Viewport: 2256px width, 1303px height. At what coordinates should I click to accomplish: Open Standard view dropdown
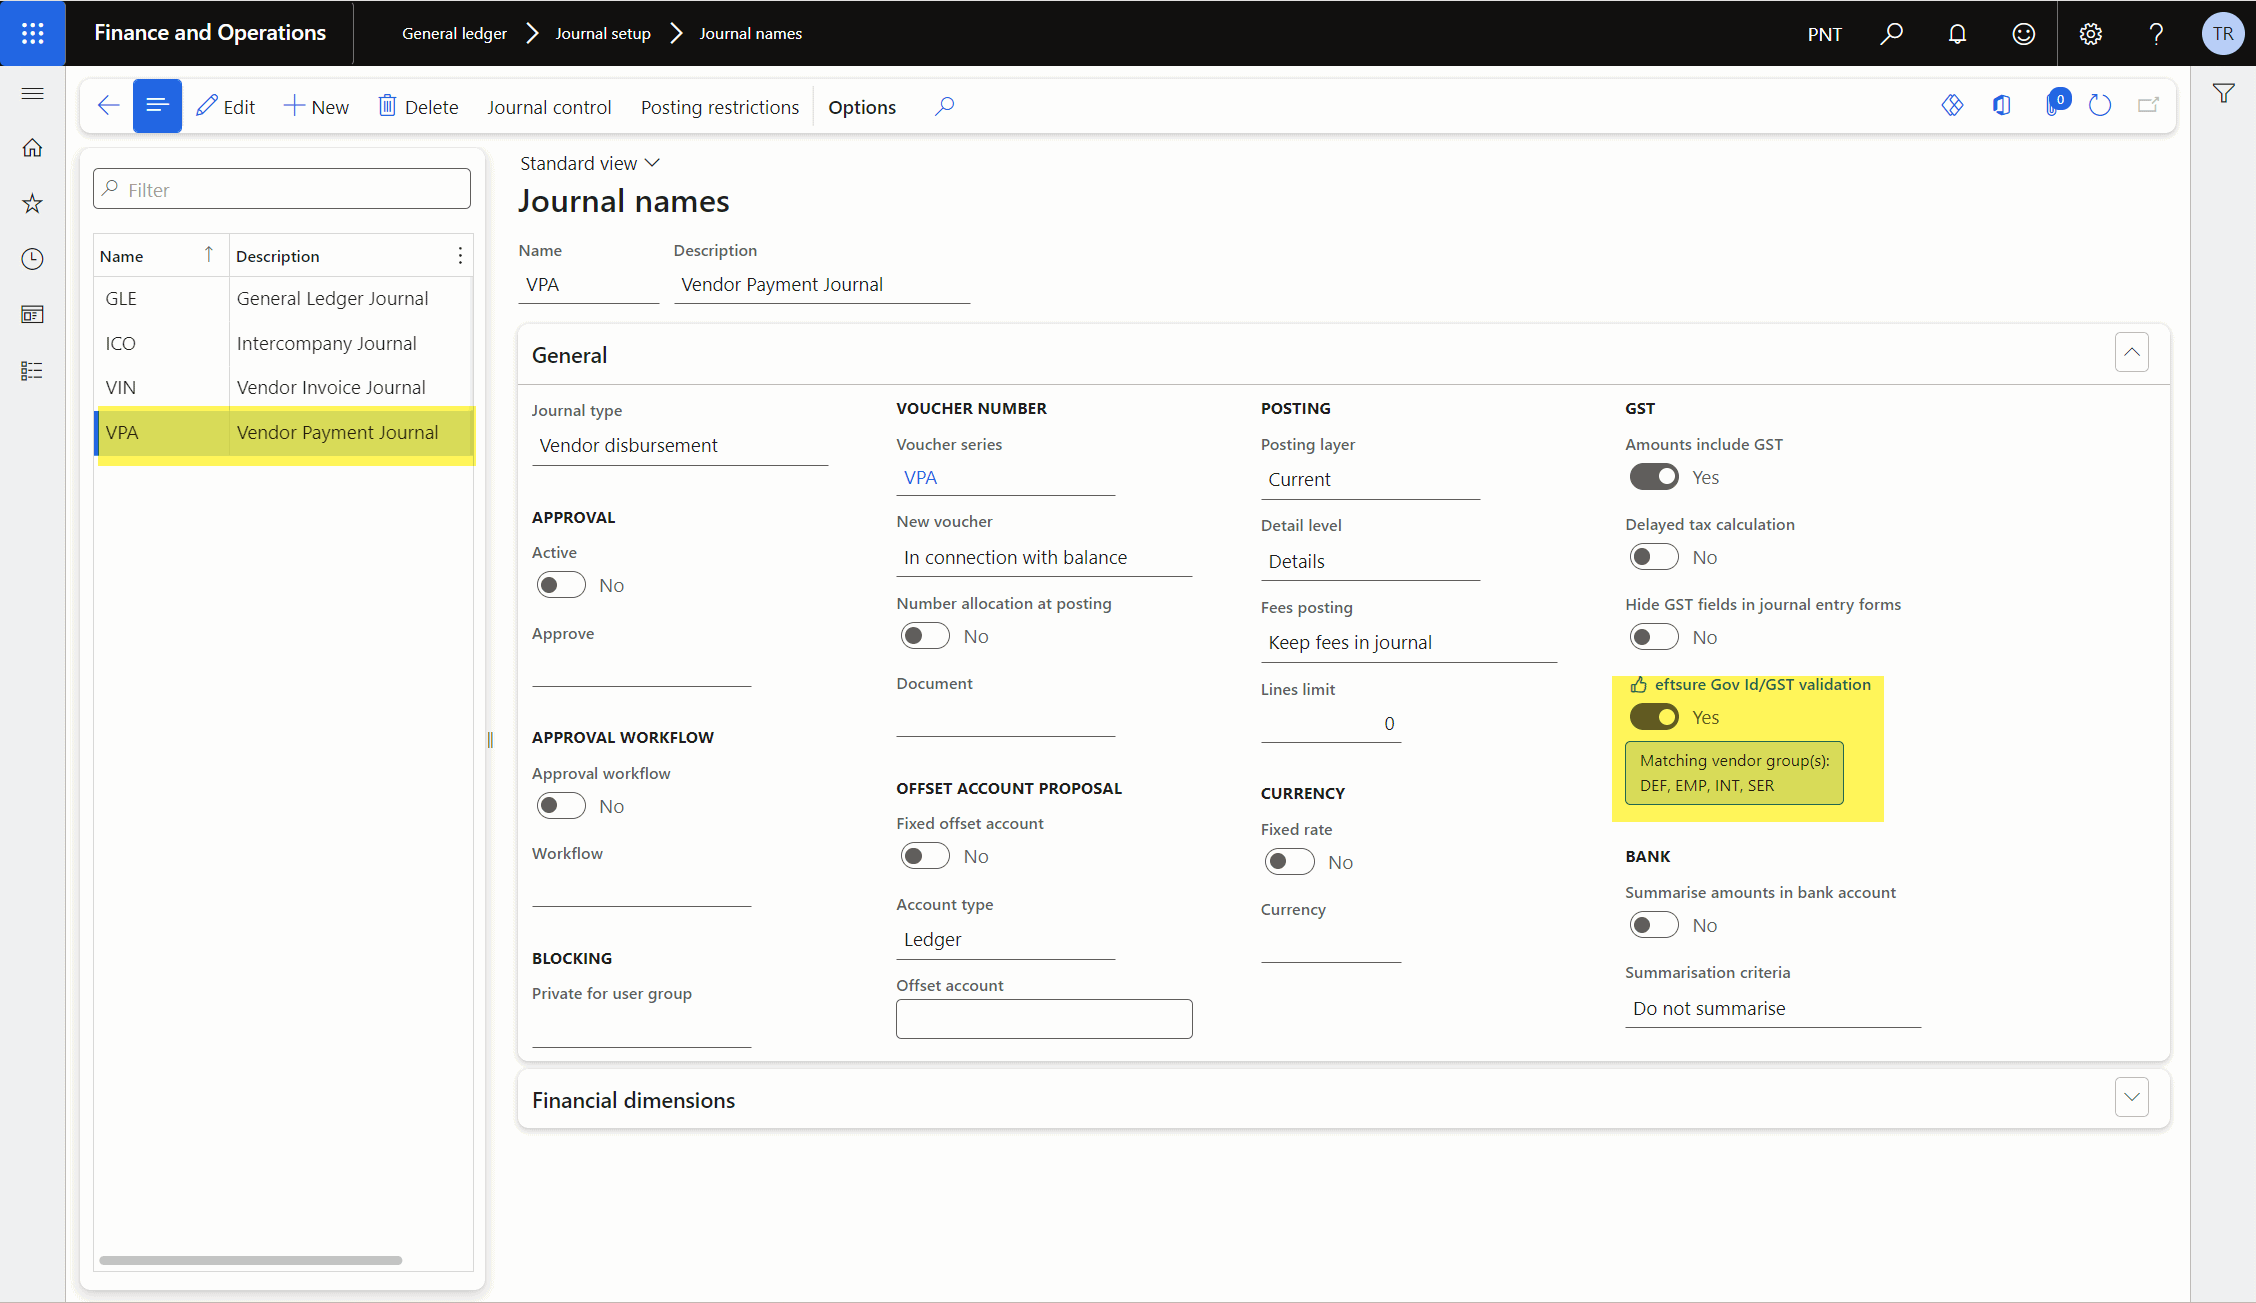coord(590,163)
